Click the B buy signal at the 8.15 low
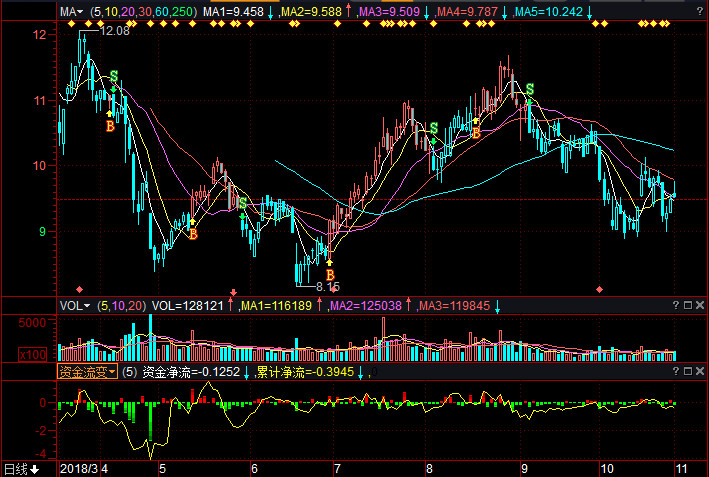 tap(330, 274)
